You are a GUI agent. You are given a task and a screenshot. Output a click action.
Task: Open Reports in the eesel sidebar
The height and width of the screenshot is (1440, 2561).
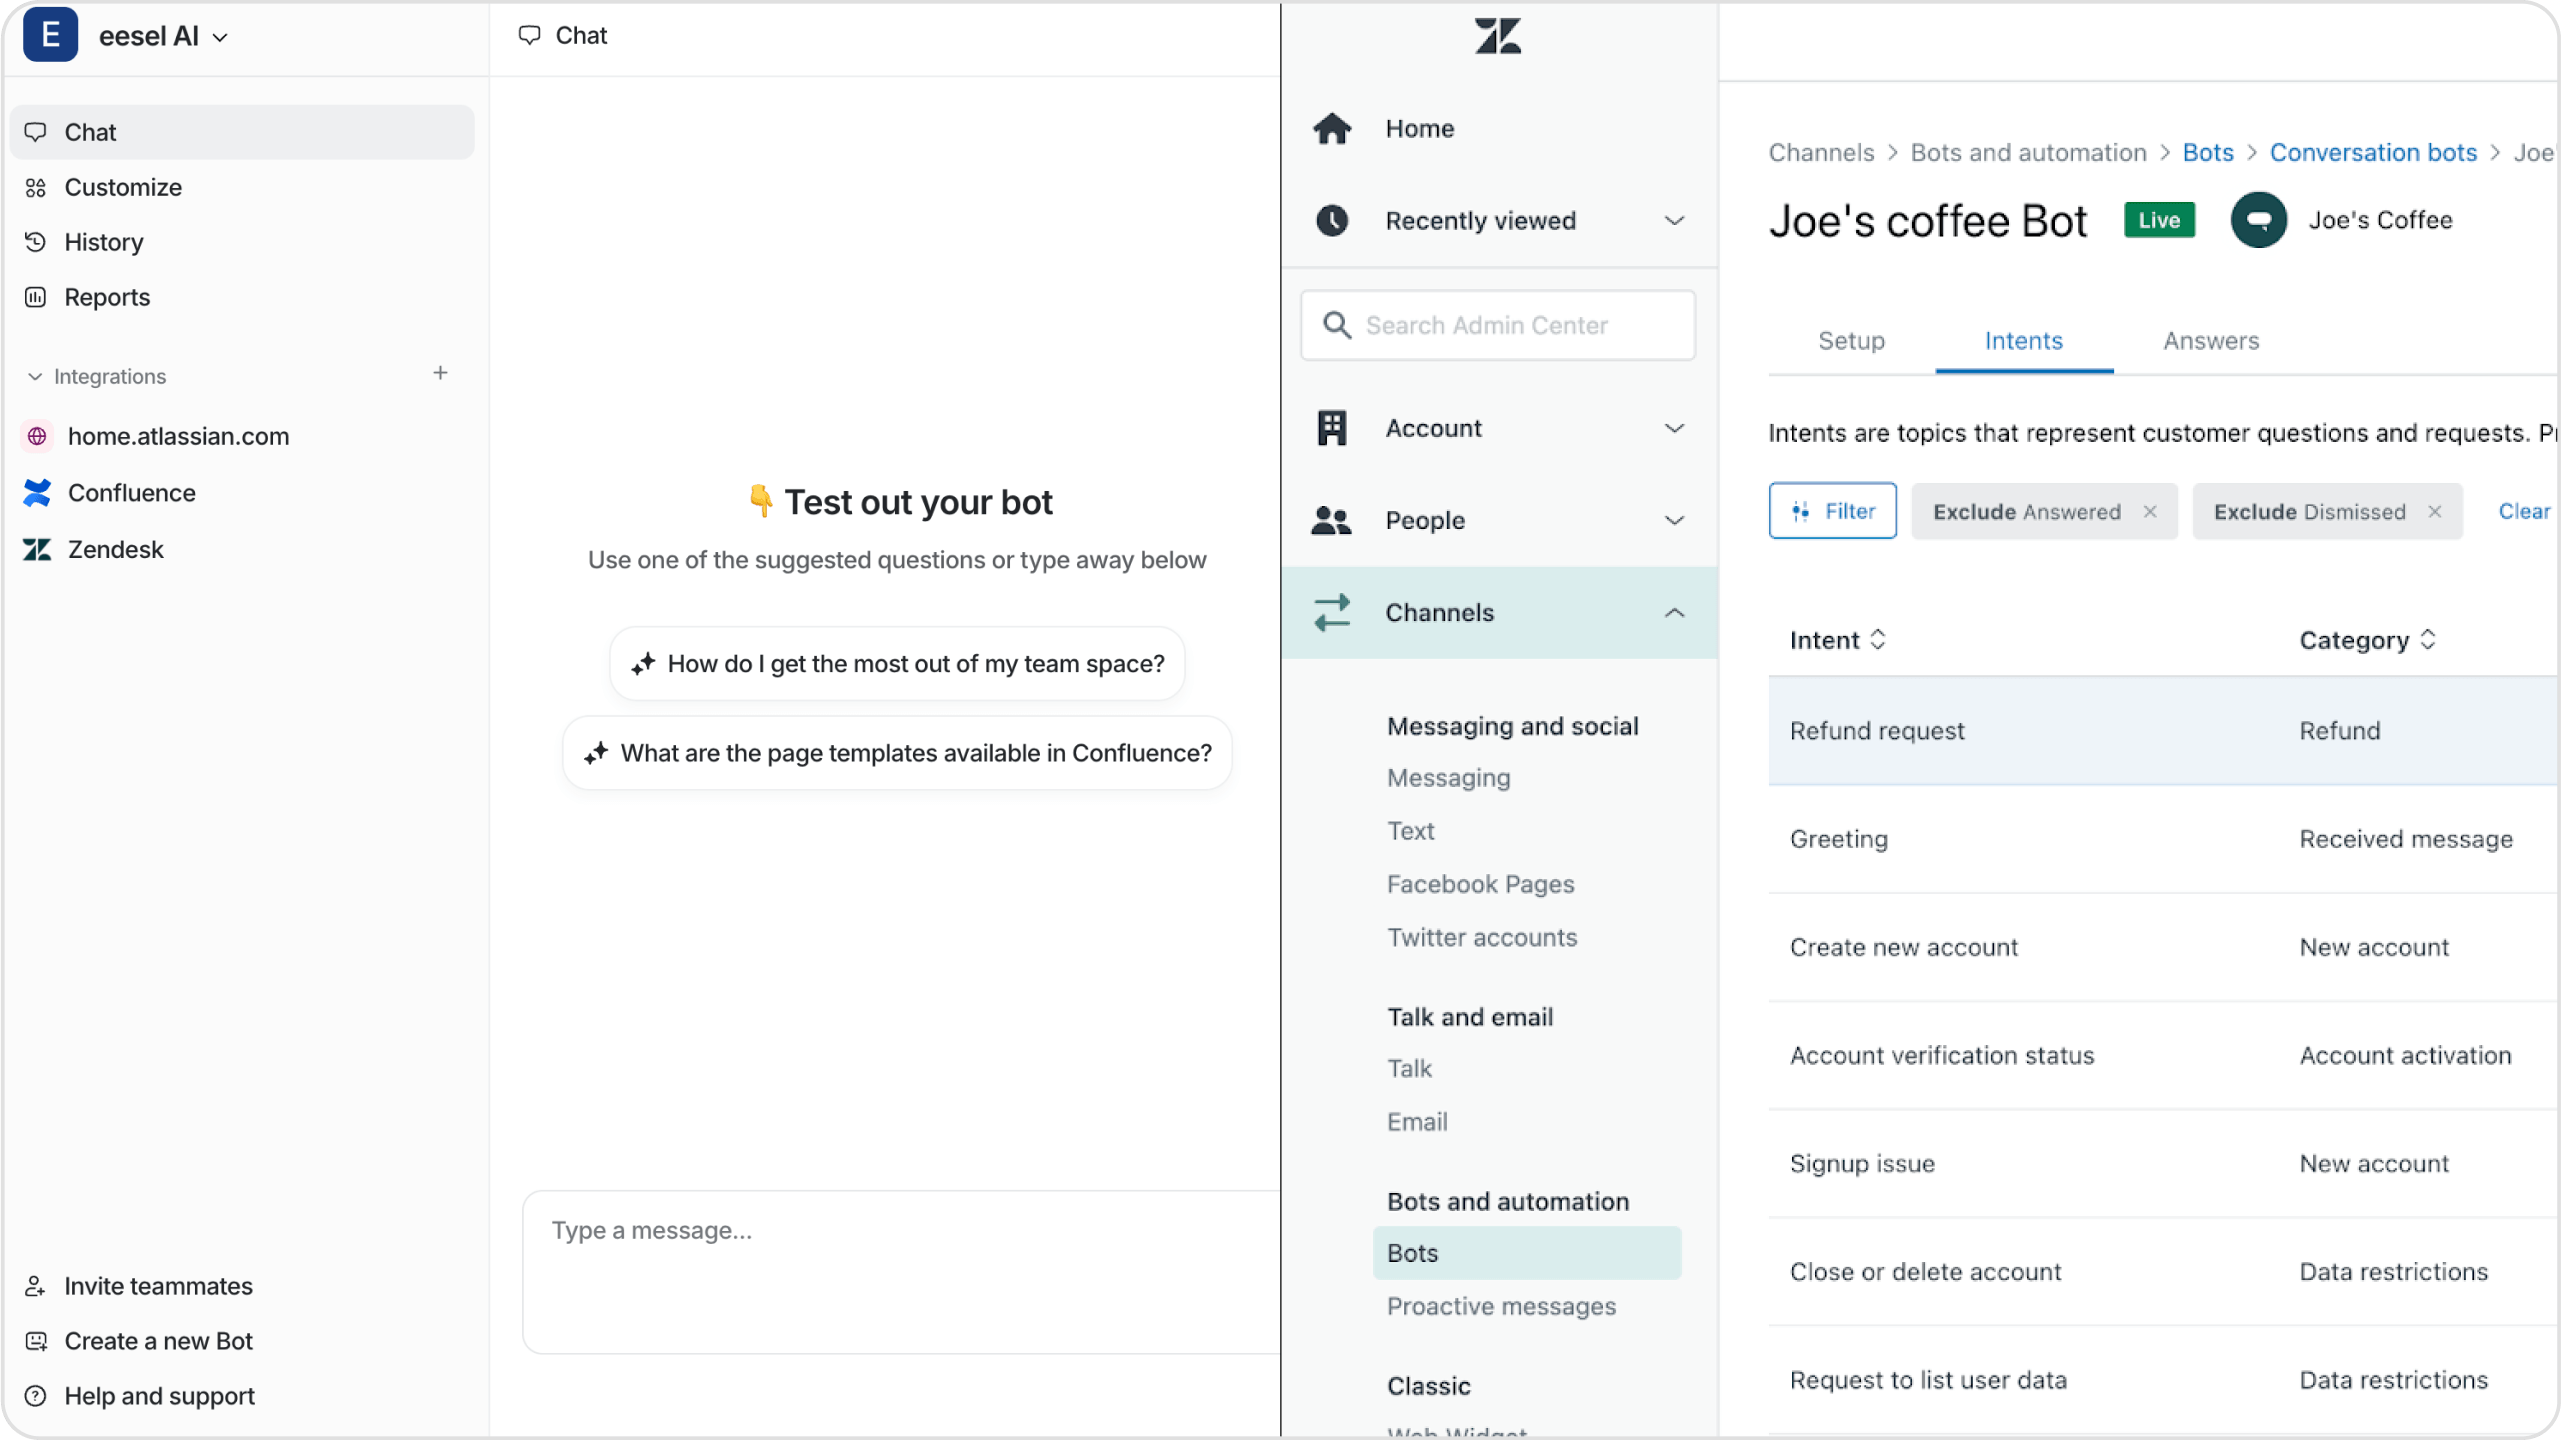(x=107, y=297)
